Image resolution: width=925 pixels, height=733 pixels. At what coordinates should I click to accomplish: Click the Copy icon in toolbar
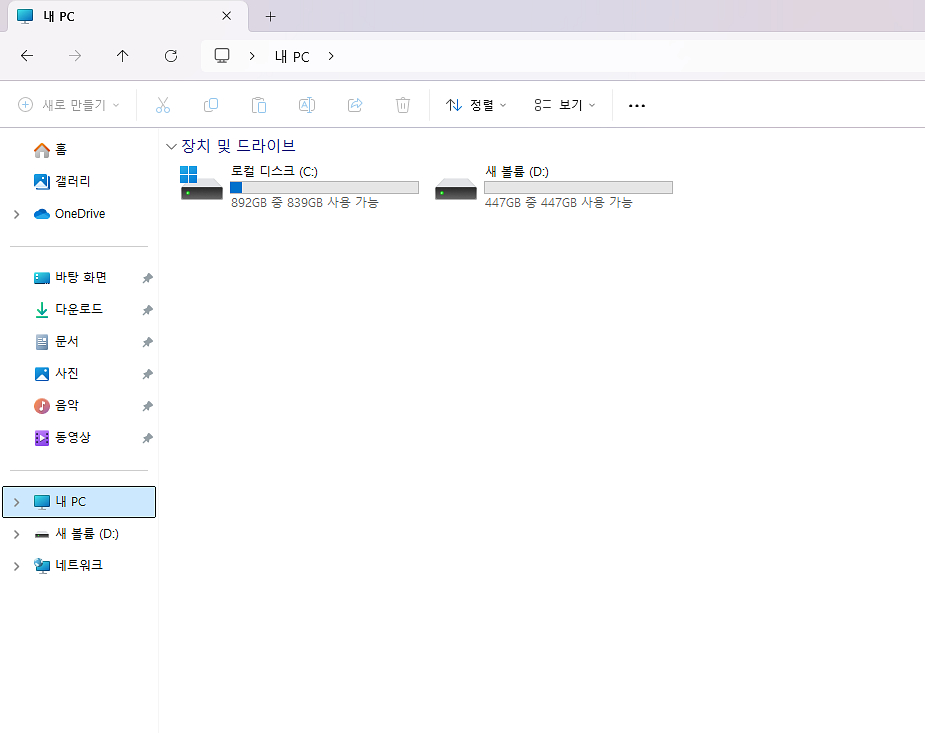coord(211,105)
